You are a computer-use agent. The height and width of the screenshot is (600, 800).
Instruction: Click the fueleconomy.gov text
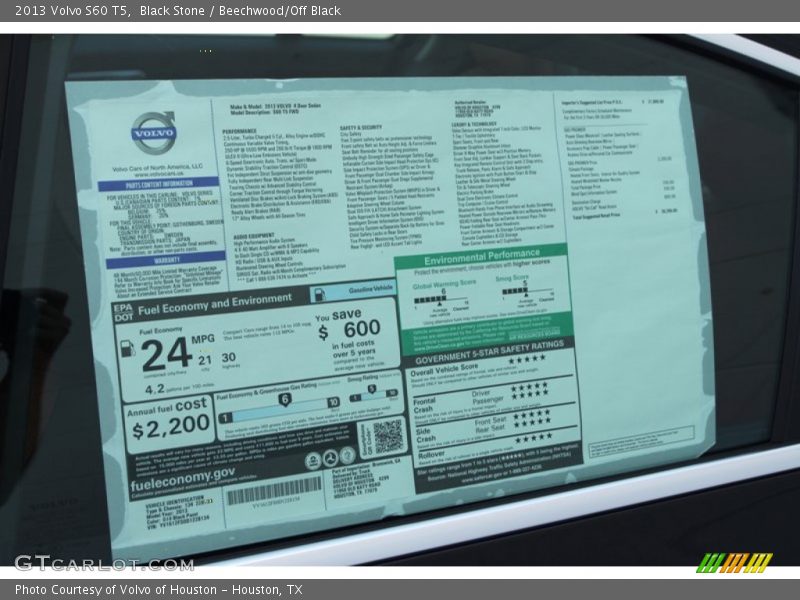(x=183, y=478)
